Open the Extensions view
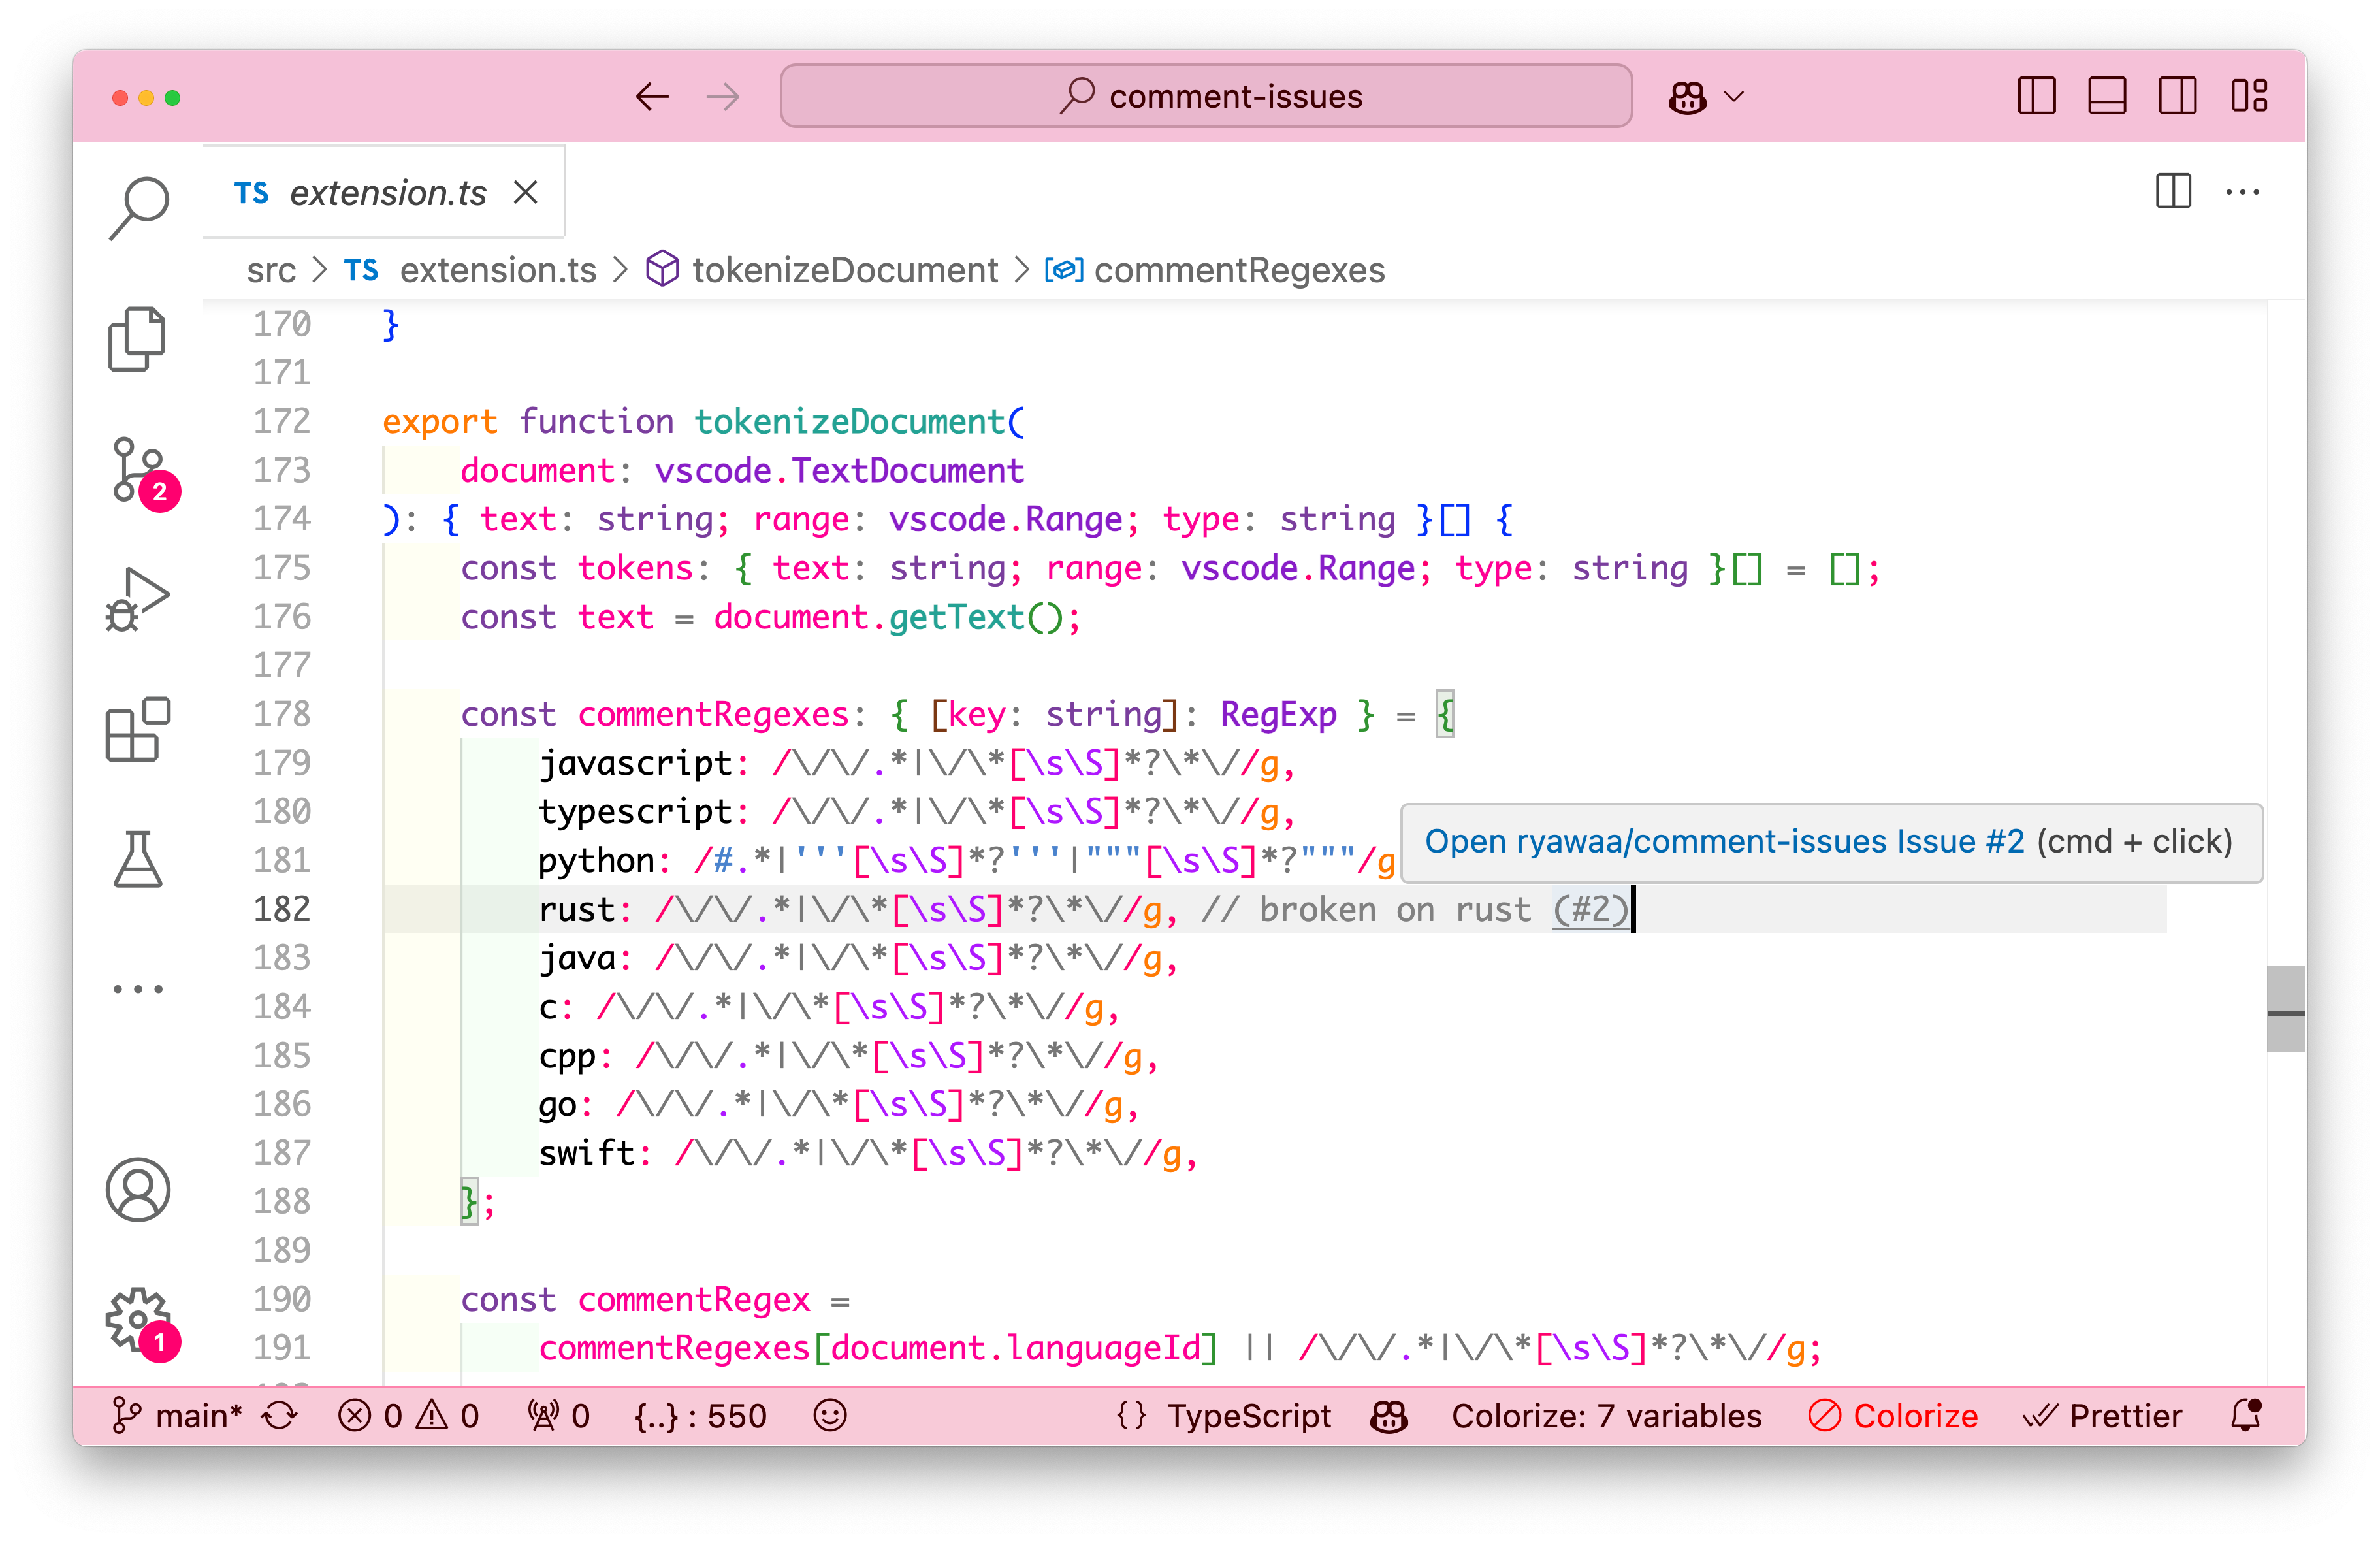Viewport: 2380px width, 1543px height. (138, 729)
